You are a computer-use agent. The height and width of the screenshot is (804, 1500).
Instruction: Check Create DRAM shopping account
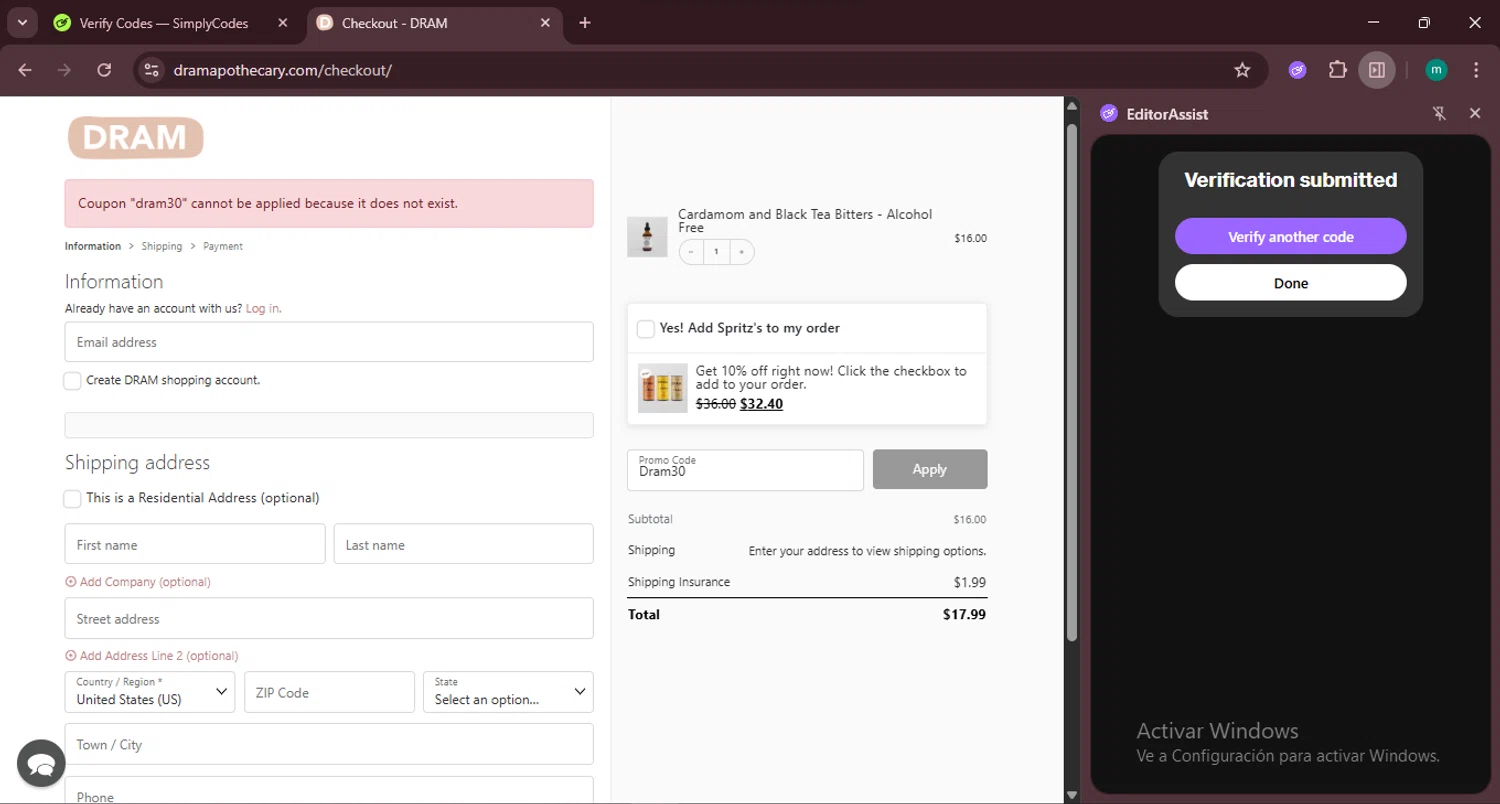(72, 381)
